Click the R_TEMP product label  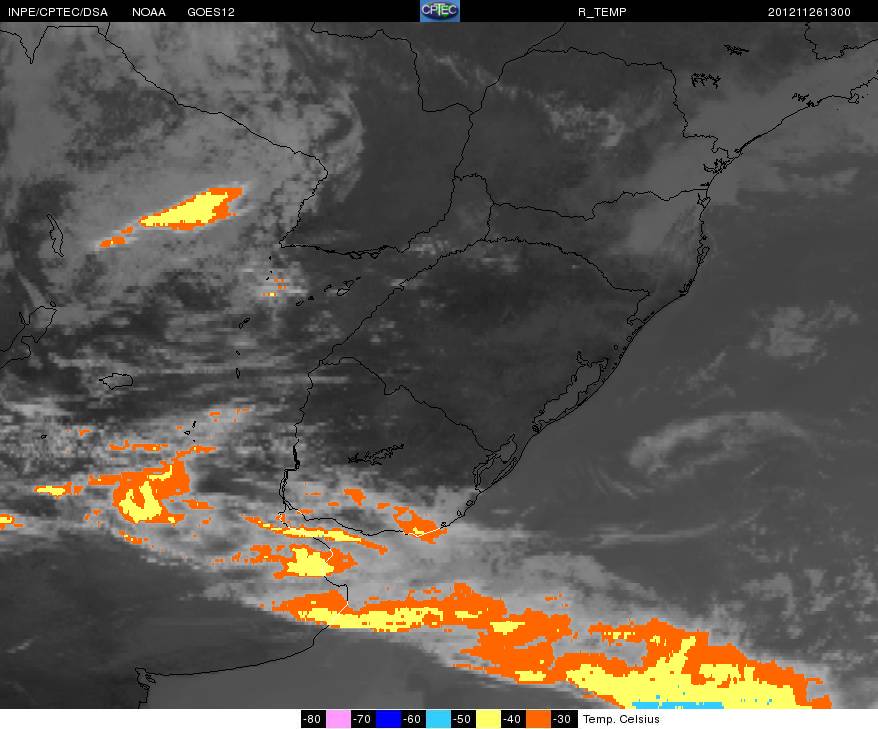point(602,12)
